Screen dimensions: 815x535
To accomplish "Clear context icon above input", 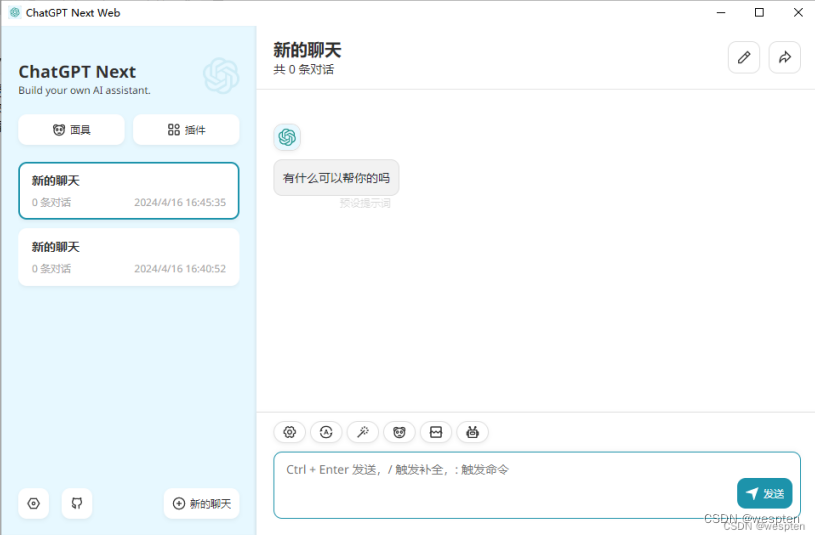I will tap(436, 432).
